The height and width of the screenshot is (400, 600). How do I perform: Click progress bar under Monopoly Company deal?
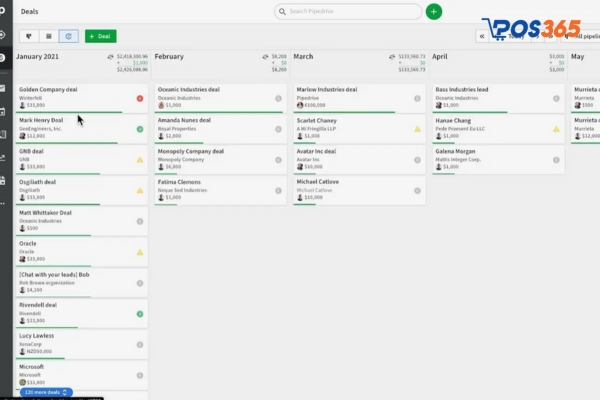[x=190, y=173]
